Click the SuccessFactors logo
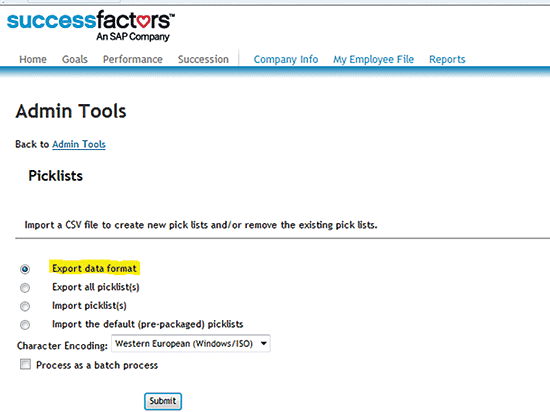The width and height of the screenshot is (550, 412). (90, 26)
